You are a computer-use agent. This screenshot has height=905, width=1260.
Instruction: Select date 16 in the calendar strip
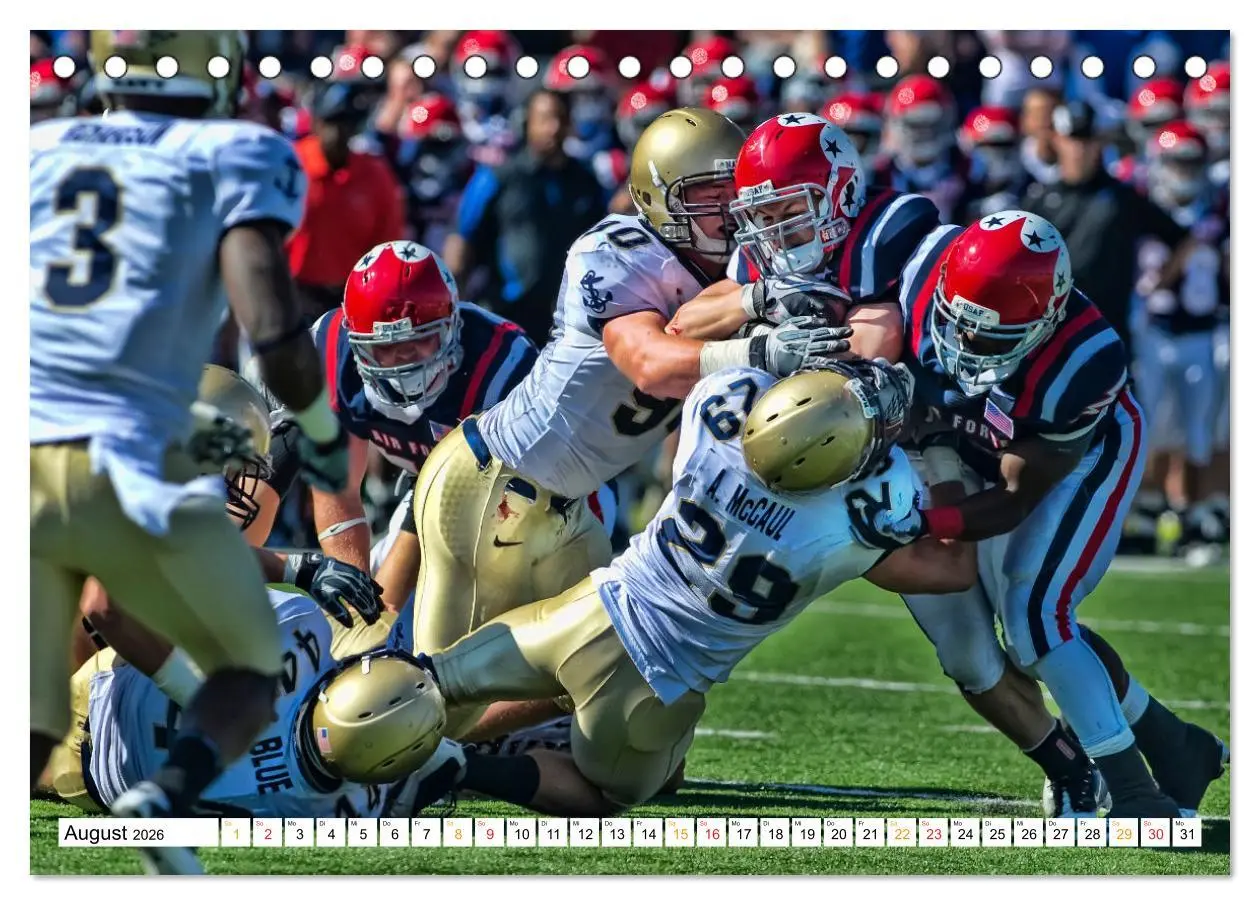711,833
